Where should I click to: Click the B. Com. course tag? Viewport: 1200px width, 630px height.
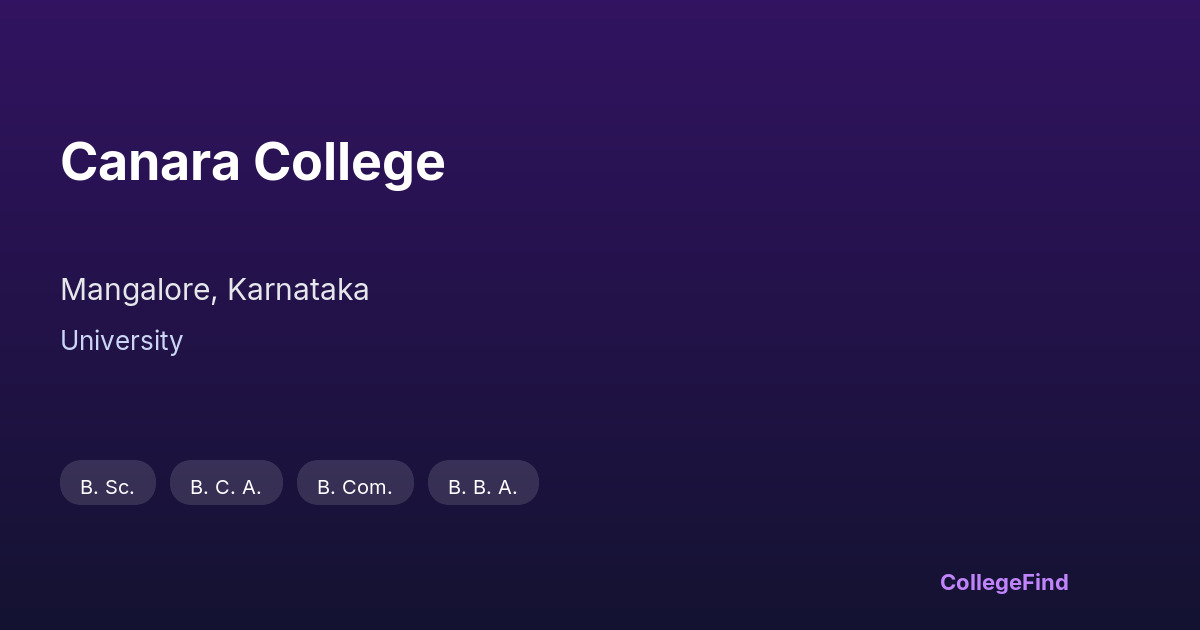[355, 487]
